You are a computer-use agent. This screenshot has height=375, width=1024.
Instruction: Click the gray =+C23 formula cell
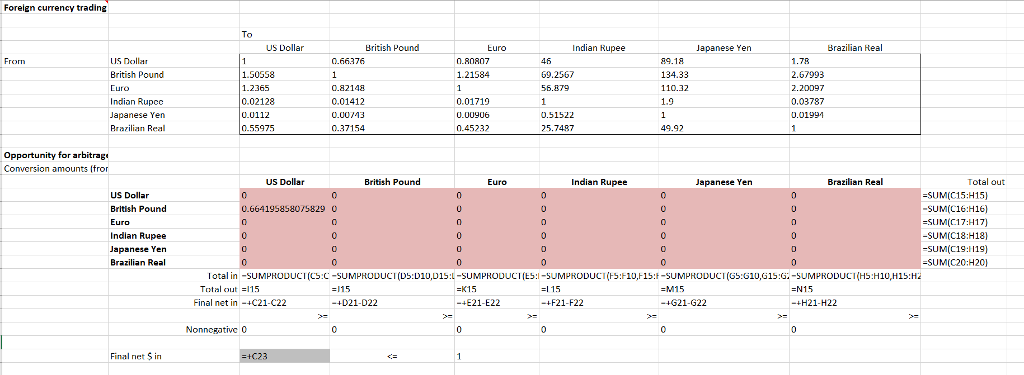(284, 356)
